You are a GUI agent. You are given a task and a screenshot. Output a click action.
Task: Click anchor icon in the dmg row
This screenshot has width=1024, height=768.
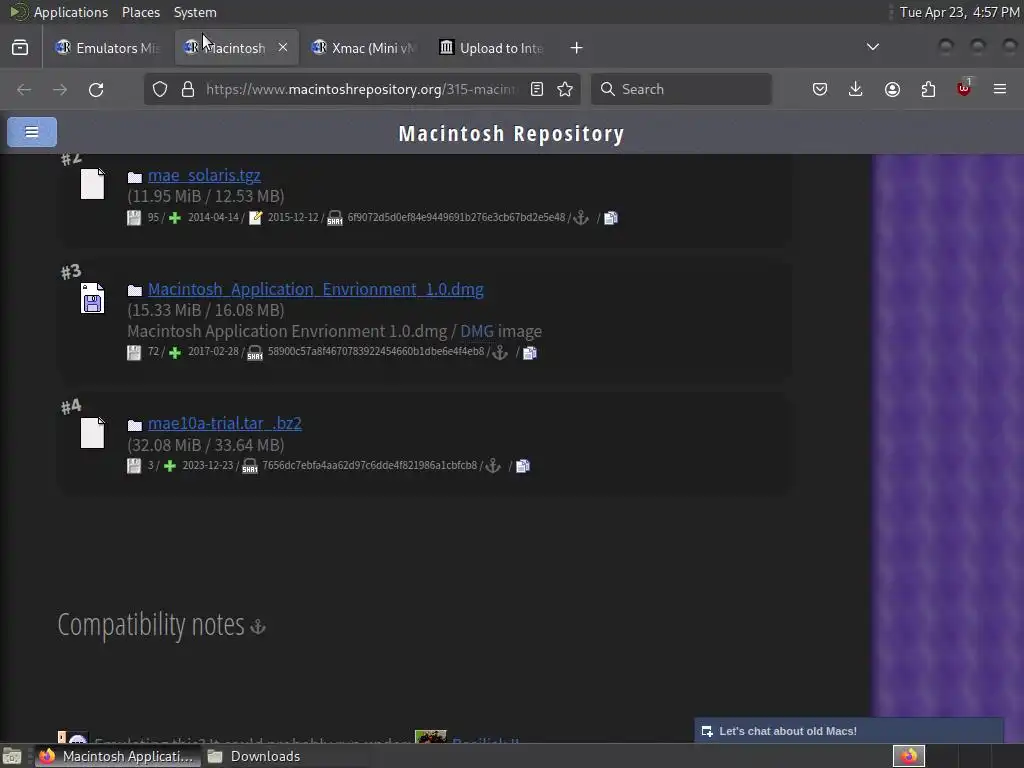500,353
